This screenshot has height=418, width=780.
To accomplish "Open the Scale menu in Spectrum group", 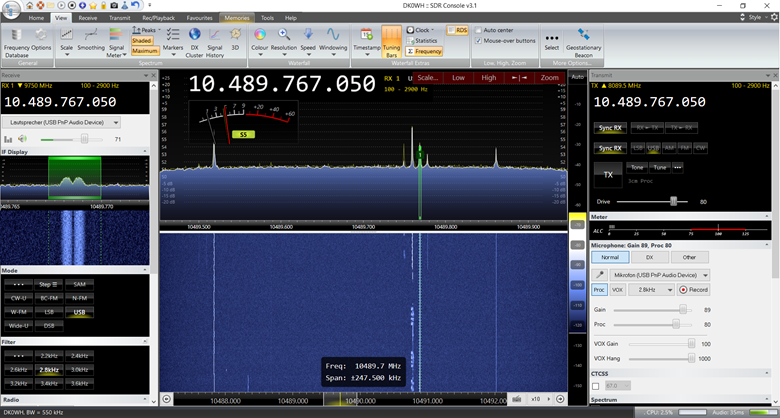I will pyautogui.click(x=67, y=42).
